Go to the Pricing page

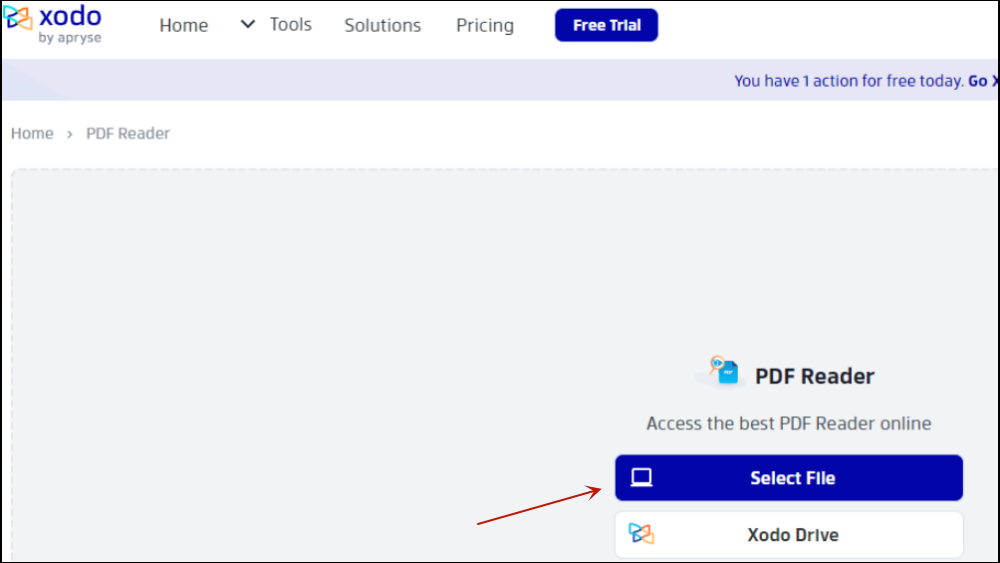click(485, 26)
